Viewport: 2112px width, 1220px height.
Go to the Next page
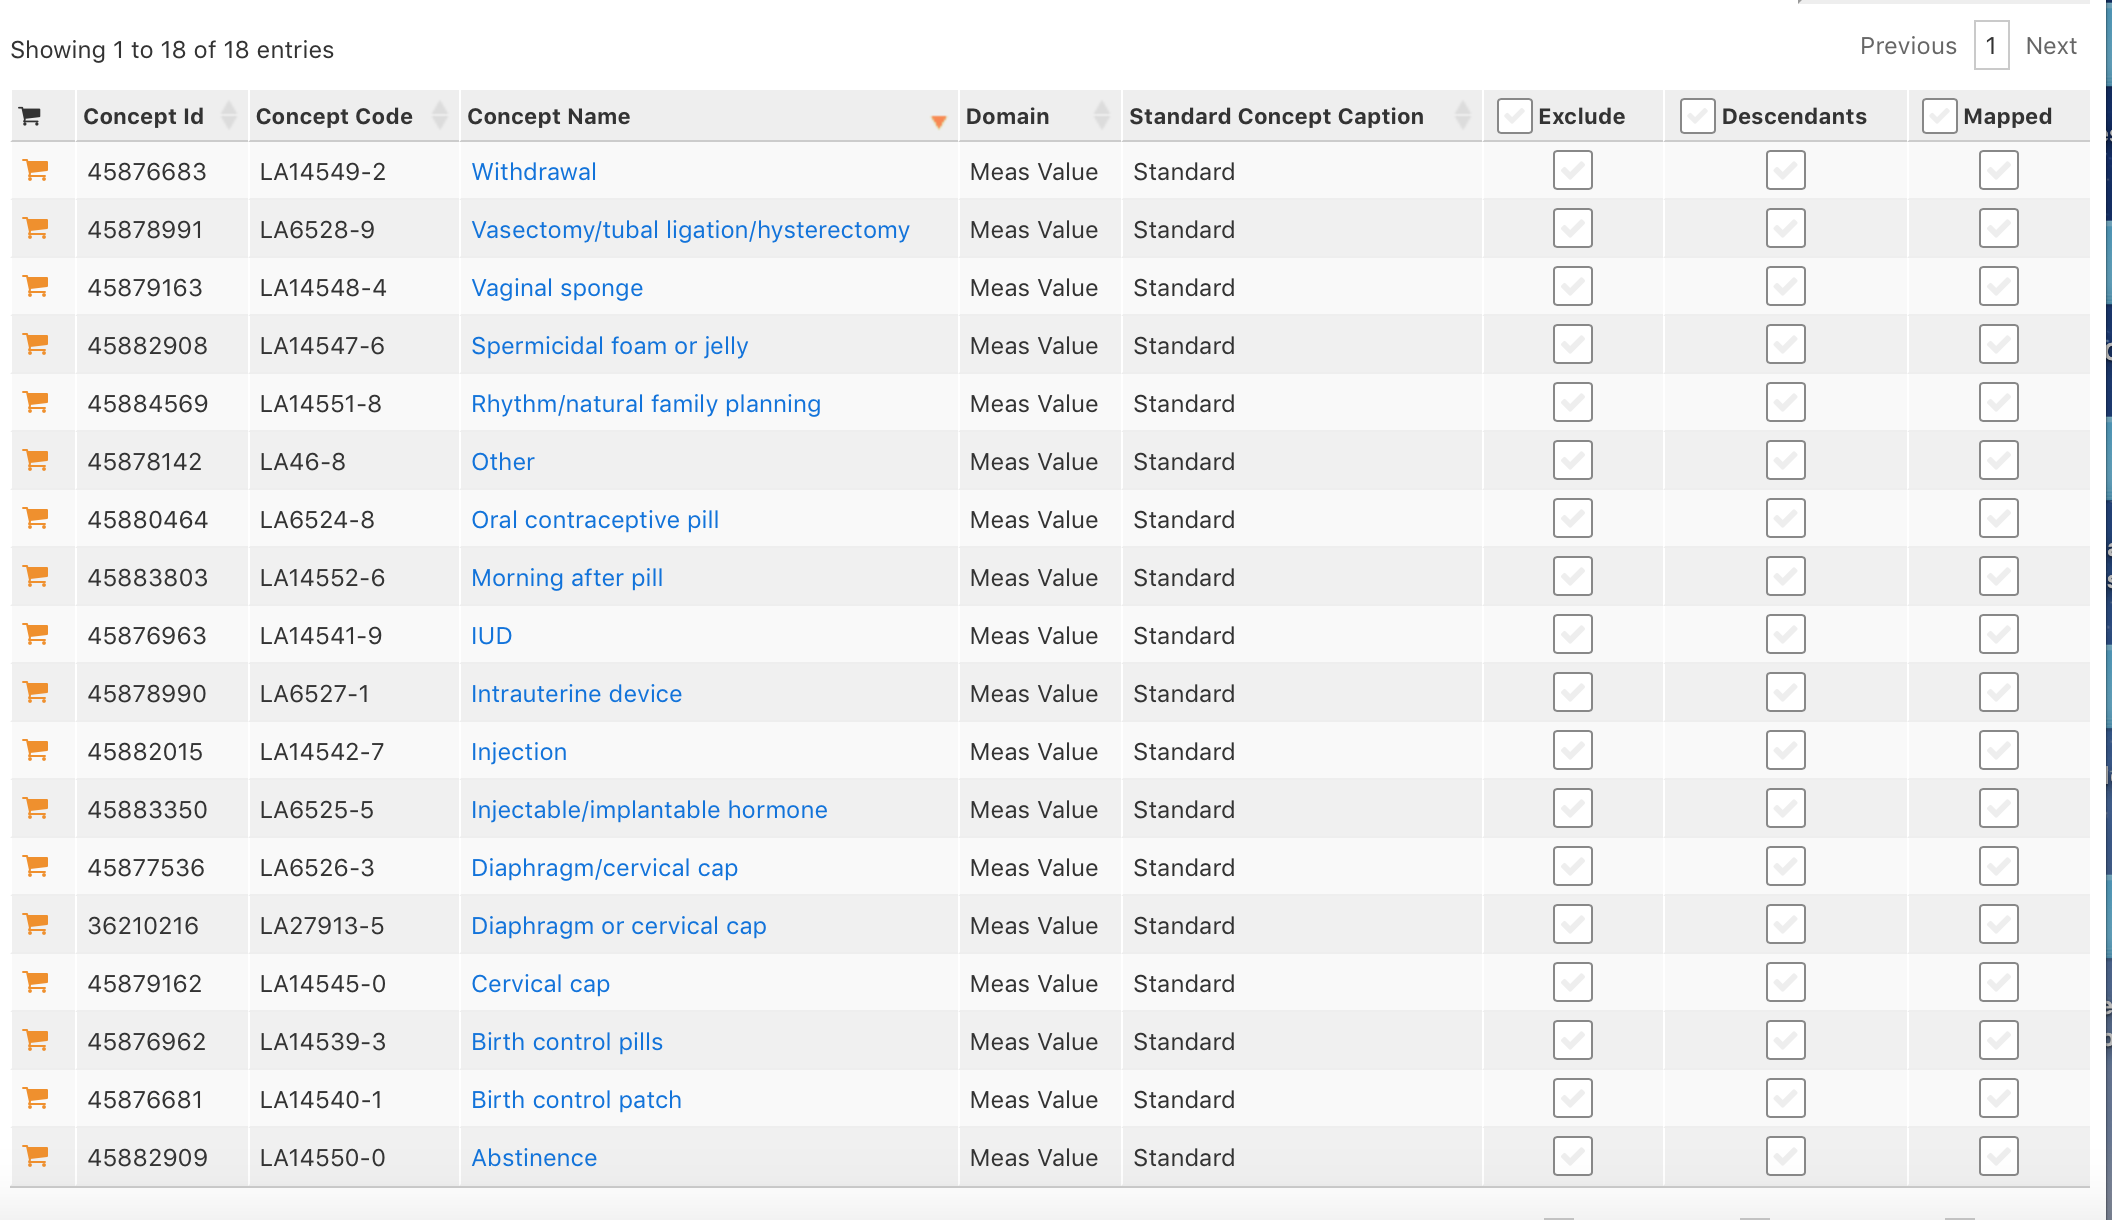click(2051, 46)
